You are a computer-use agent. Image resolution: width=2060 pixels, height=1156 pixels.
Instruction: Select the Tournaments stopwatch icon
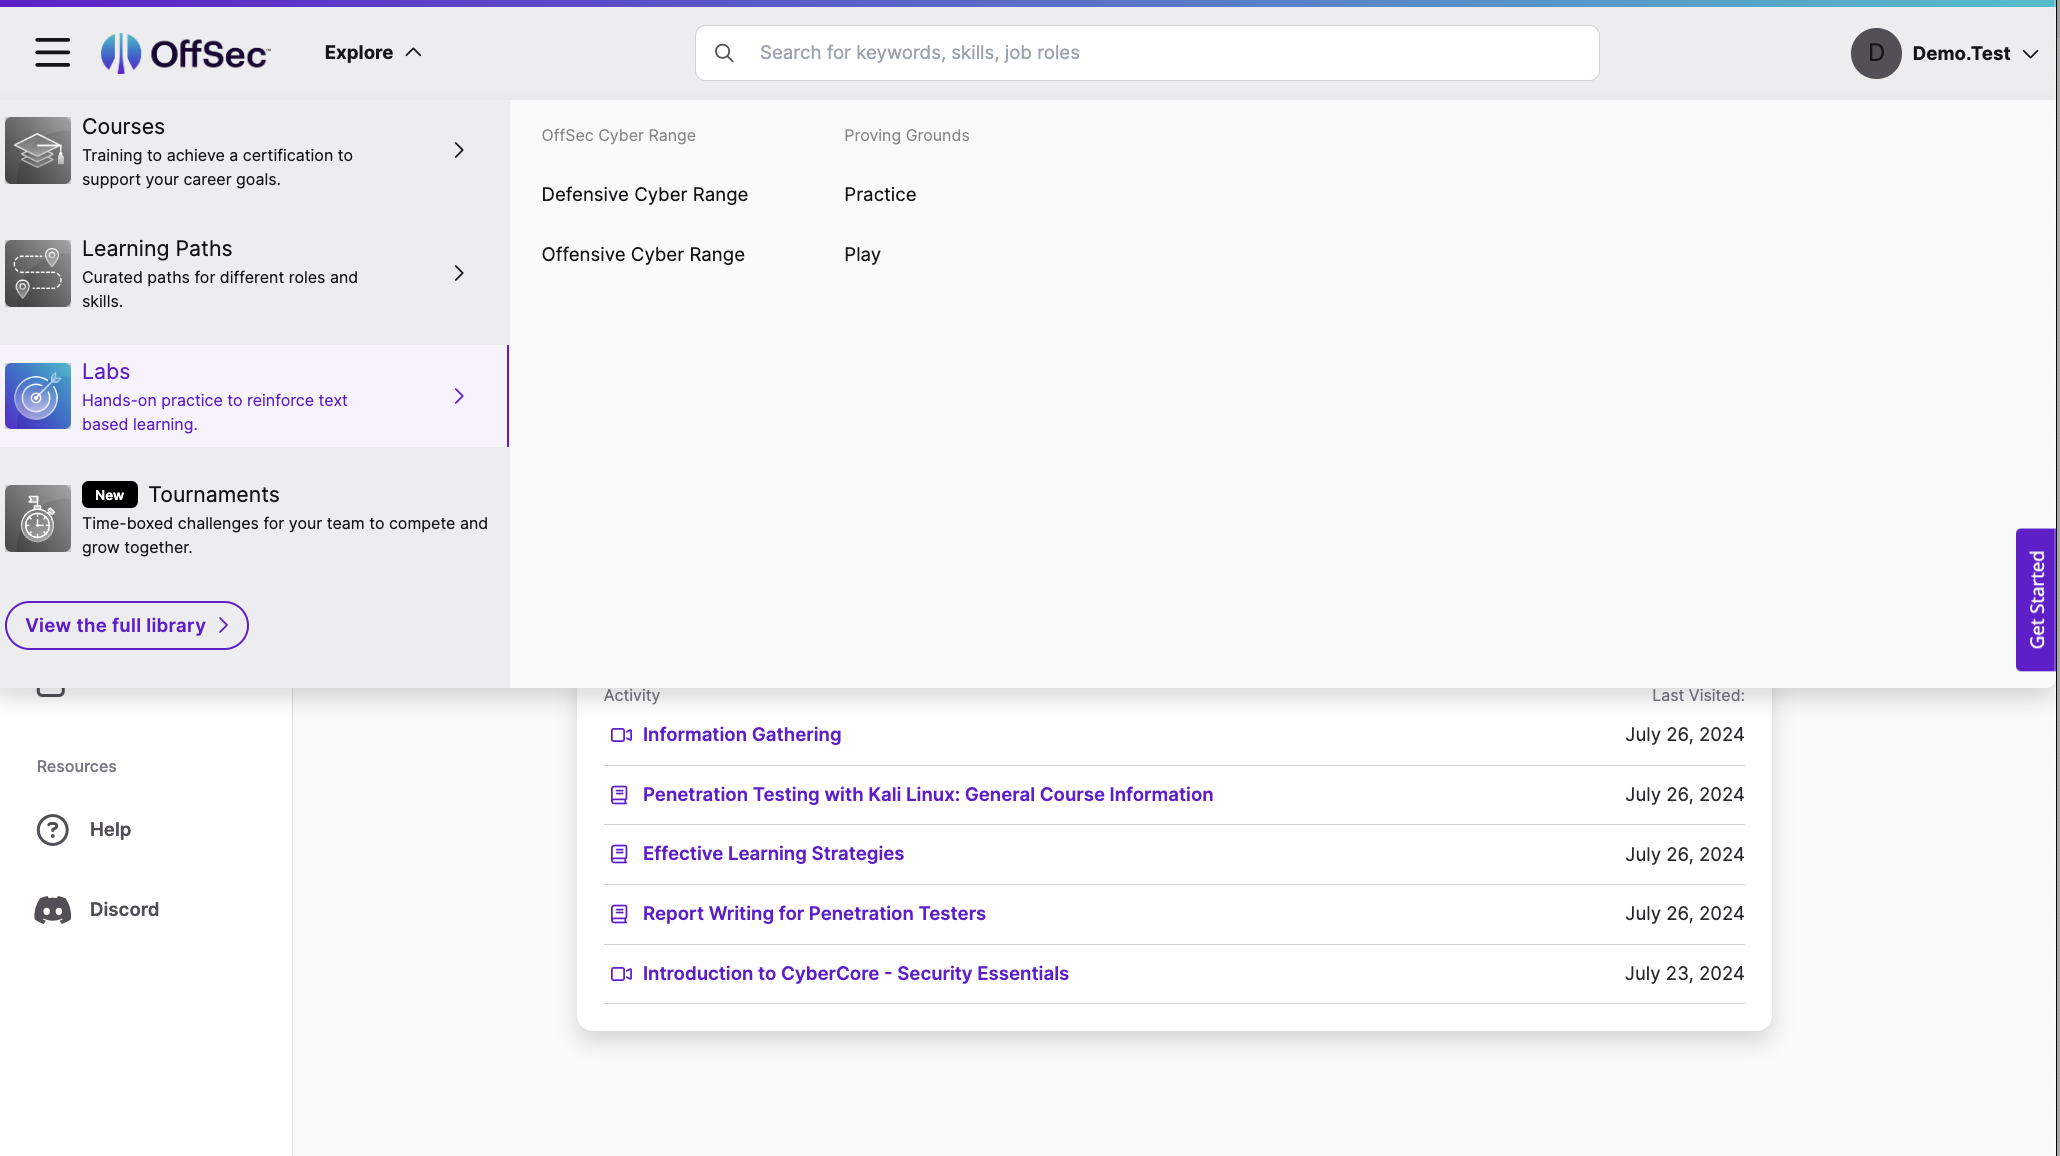pyautogui.click(x=37, y=518)
